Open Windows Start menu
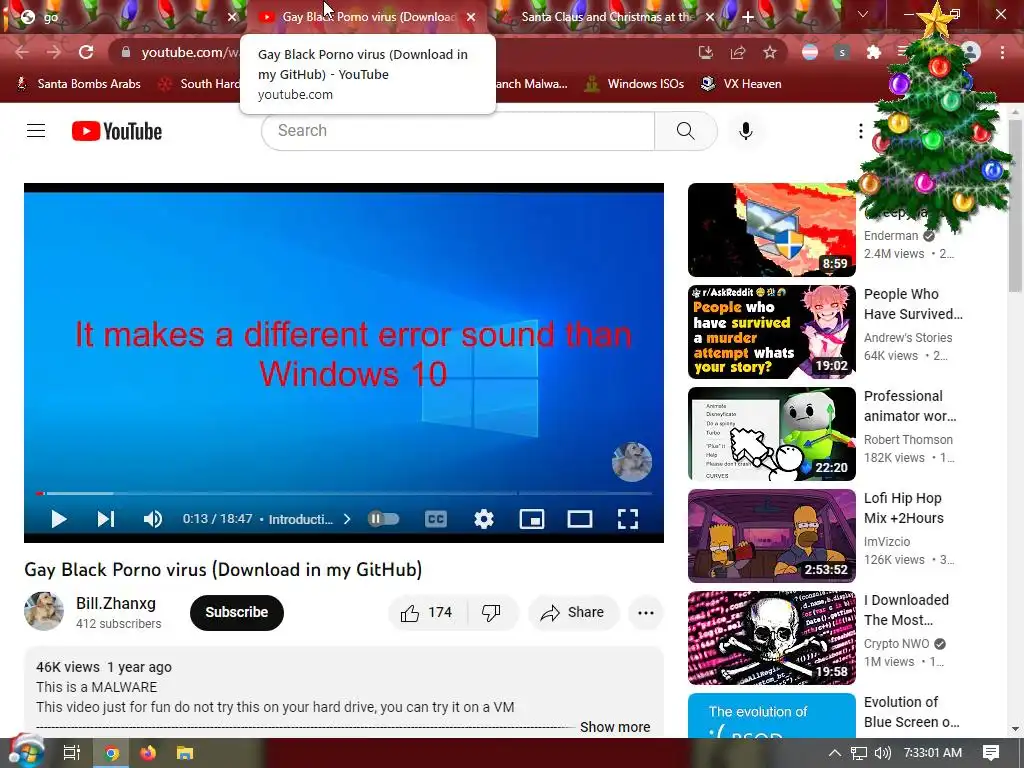Viewport: 1024px width, 768px height. coord(25,752)
